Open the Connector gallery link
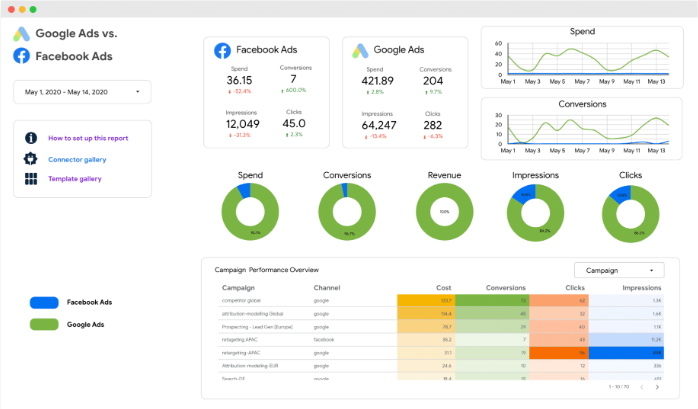698x409 pixels. (x=77, y=159)
